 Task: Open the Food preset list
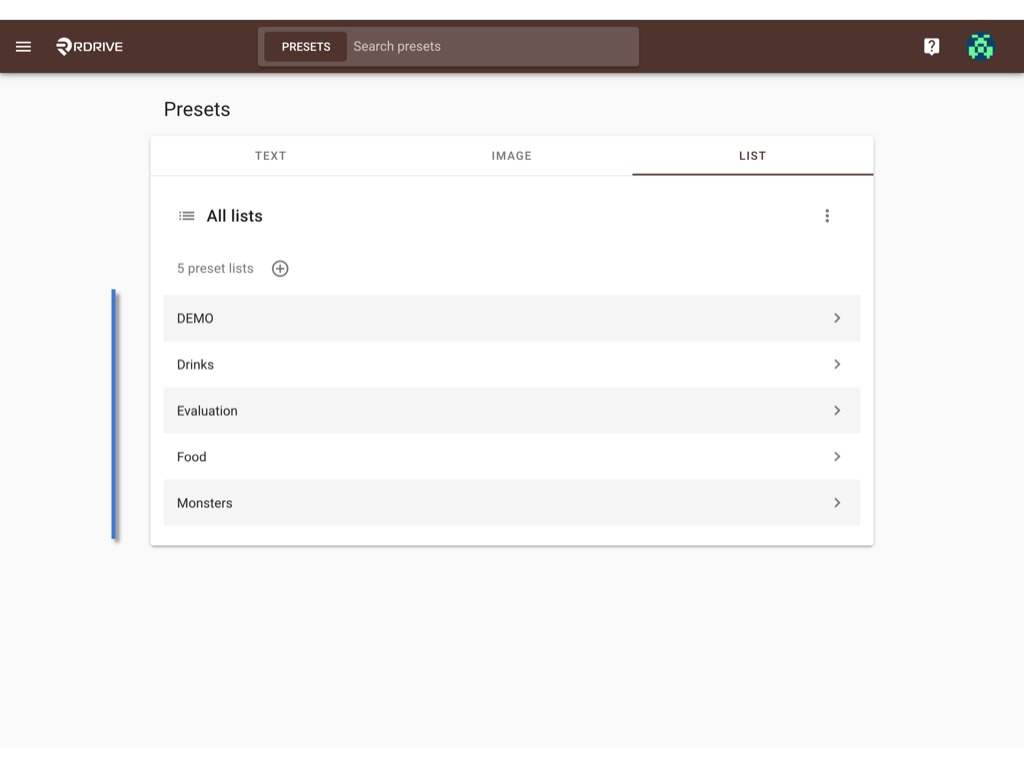click(511, 456)
